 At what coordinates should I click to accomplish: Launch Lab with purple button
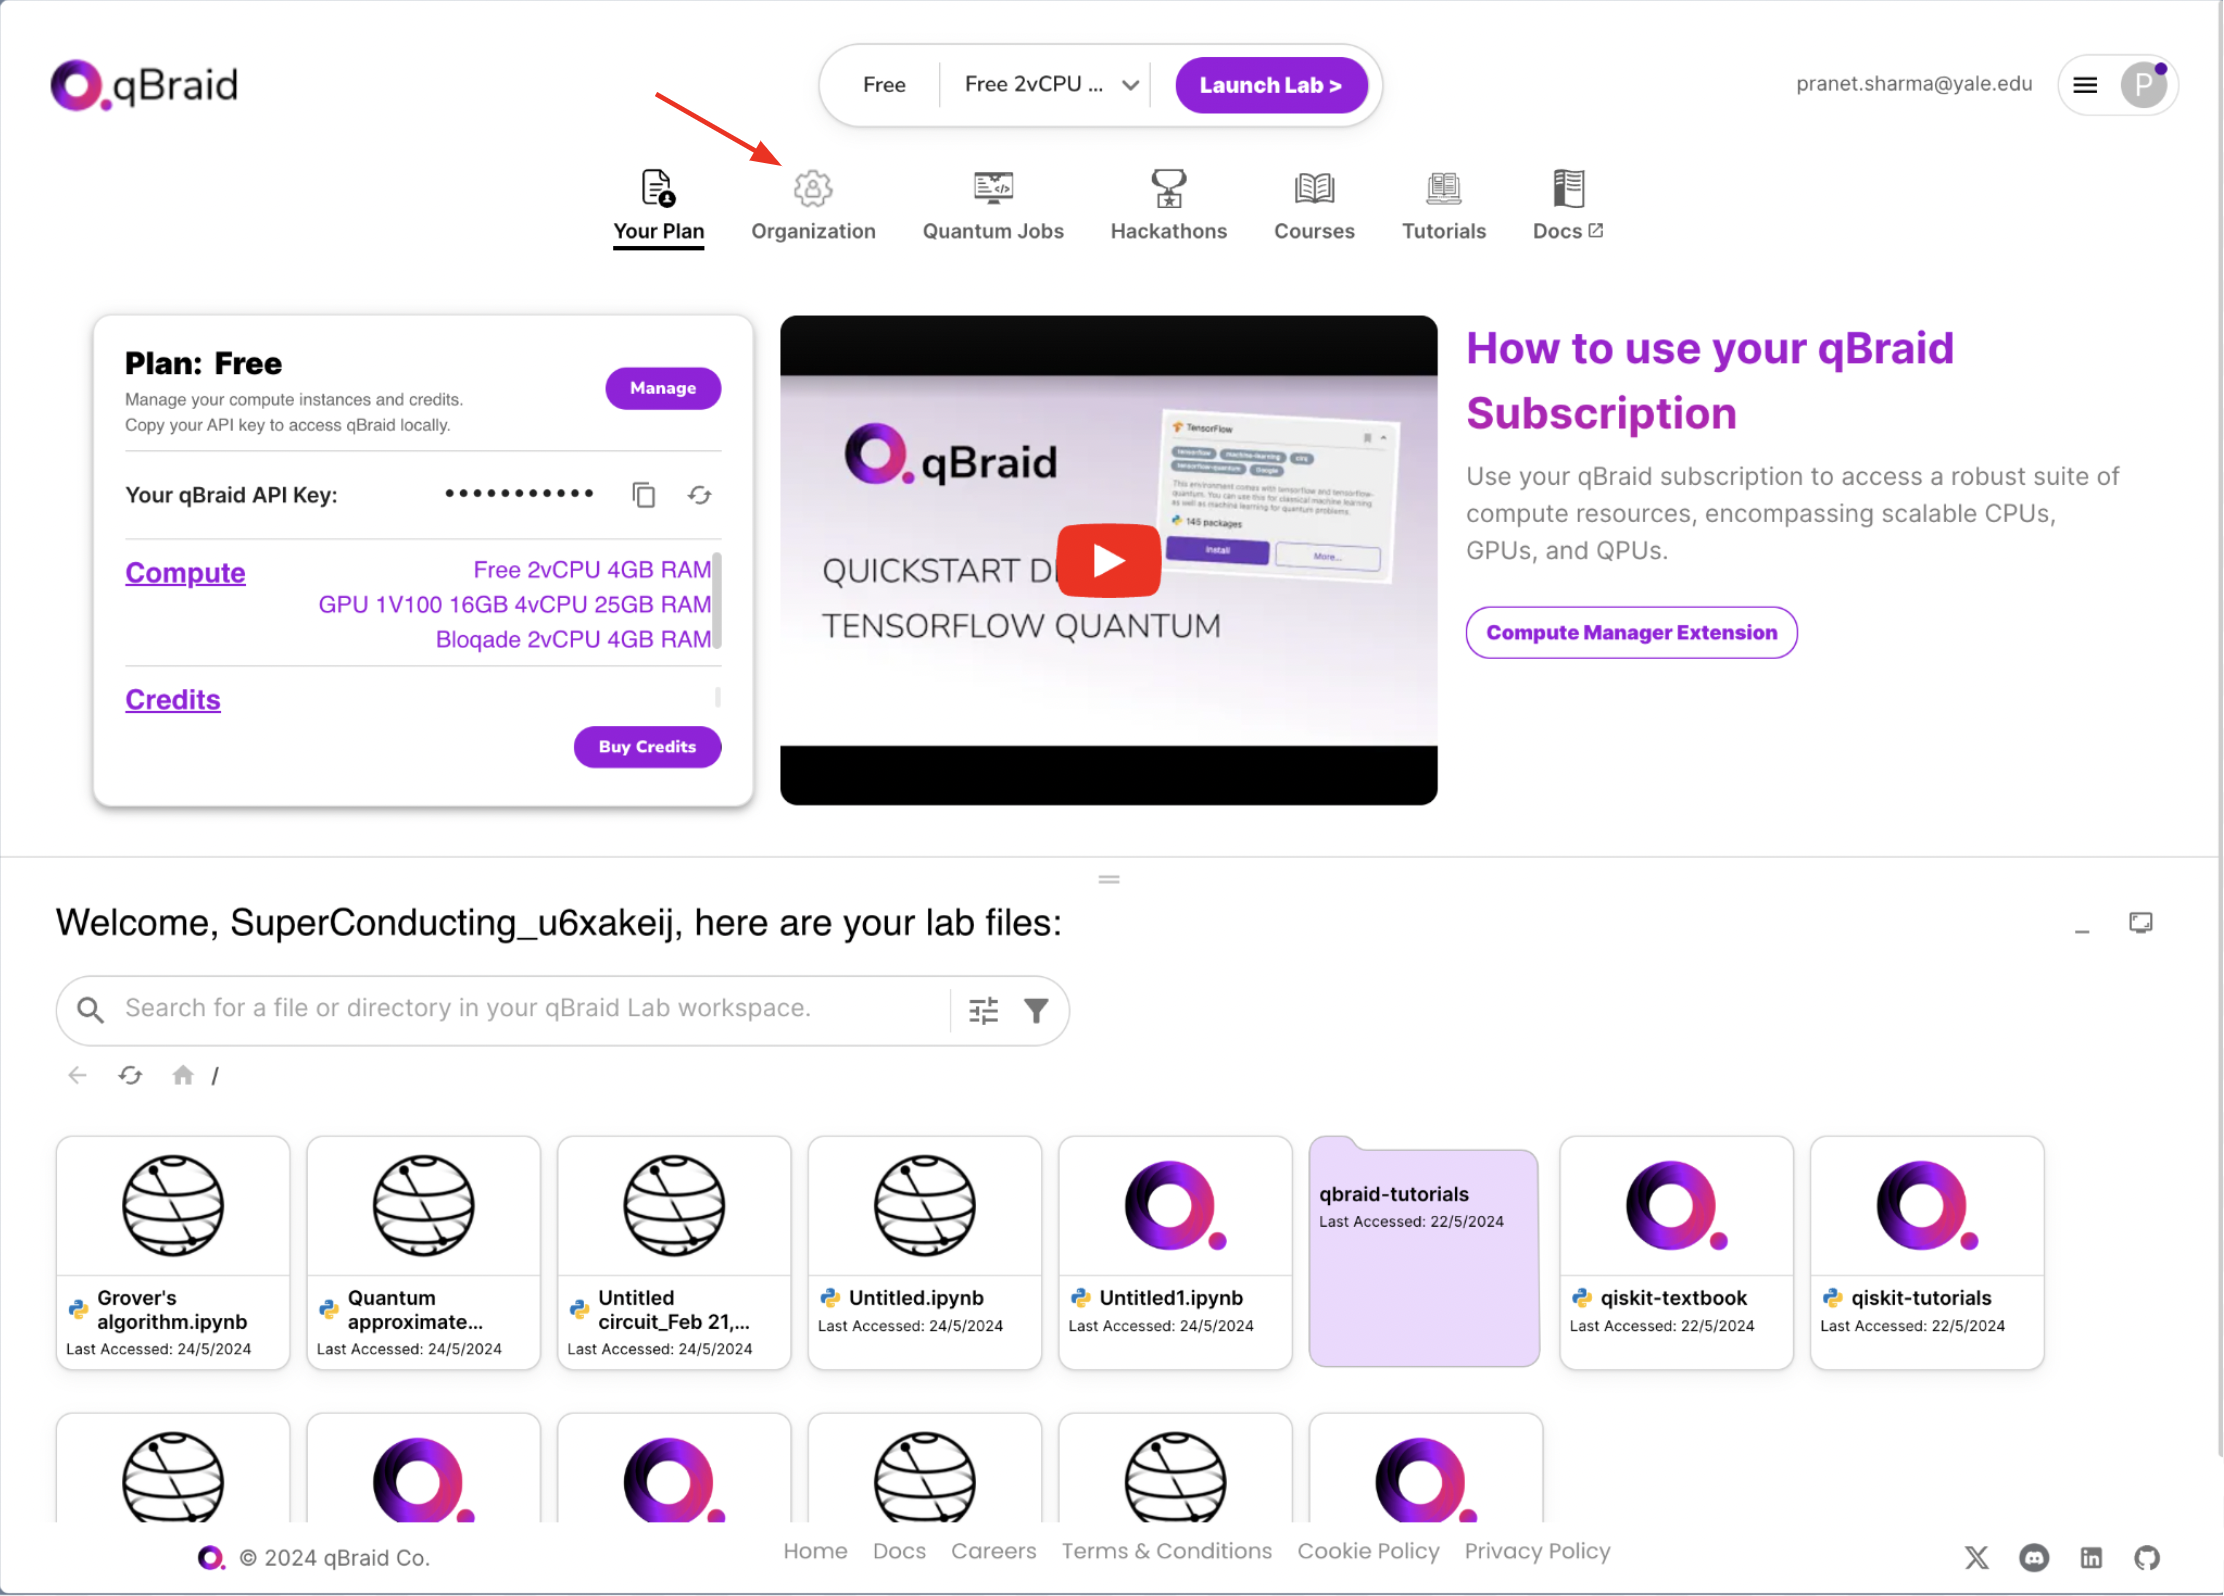[x=1270, y=85]
